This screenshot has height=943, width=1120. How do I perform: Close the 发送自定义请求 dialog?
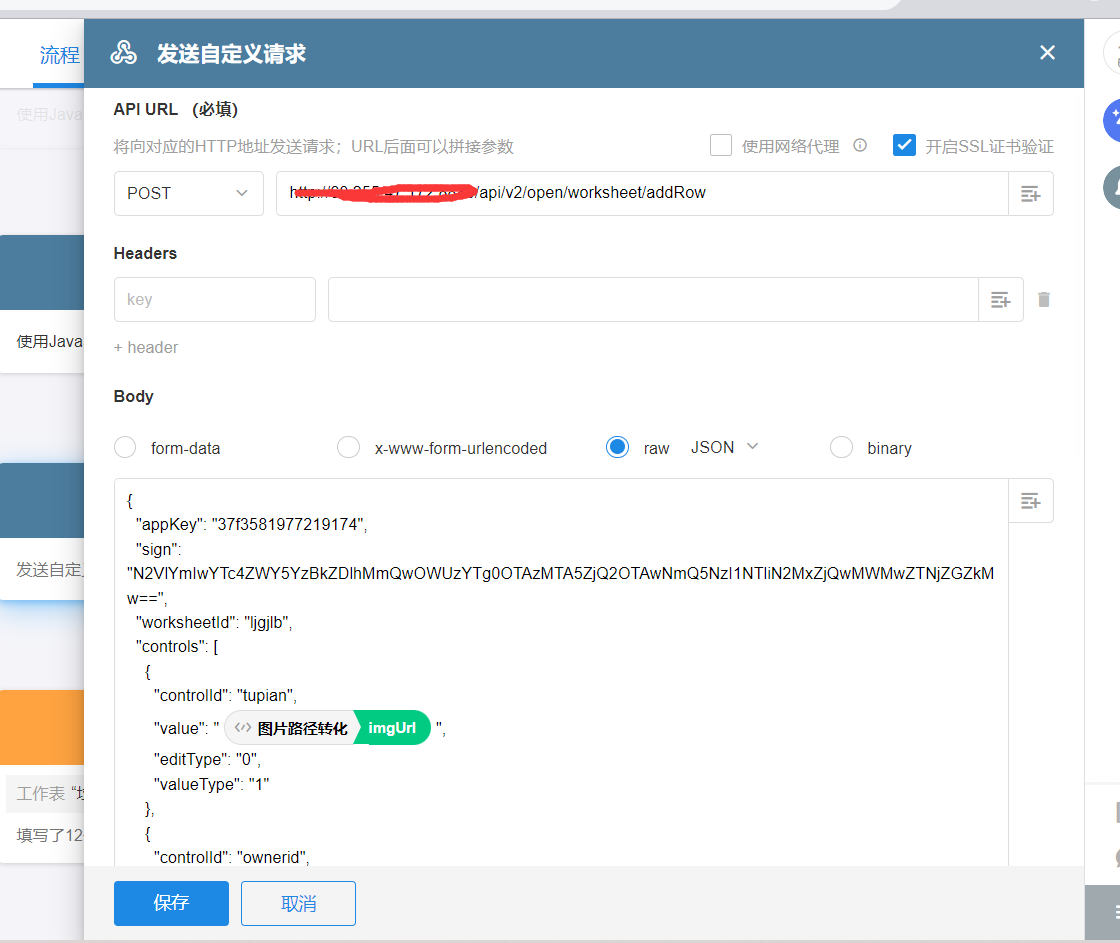pos(1047,53)
